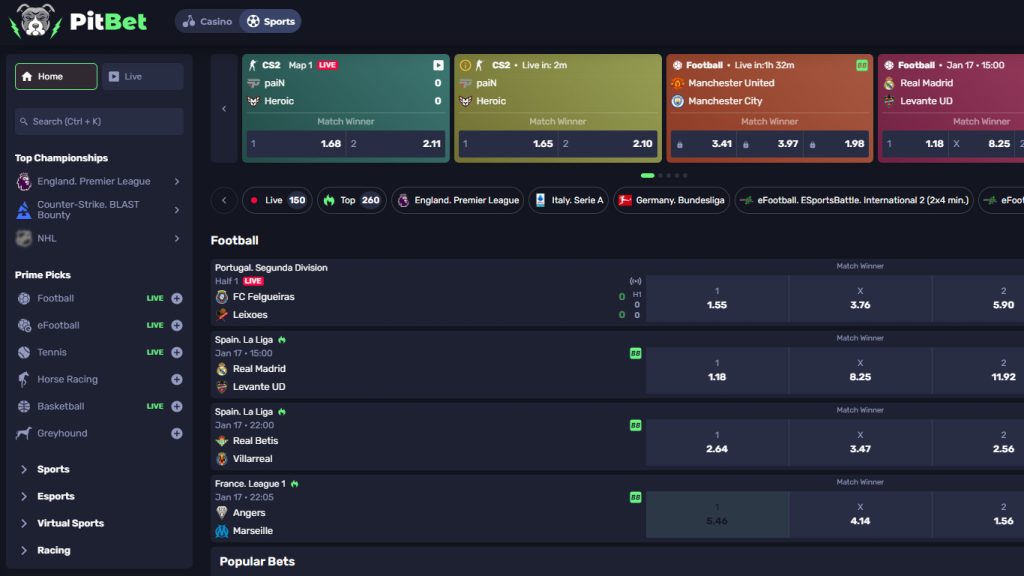Add eFootball with its plus icon

[177, 325]
